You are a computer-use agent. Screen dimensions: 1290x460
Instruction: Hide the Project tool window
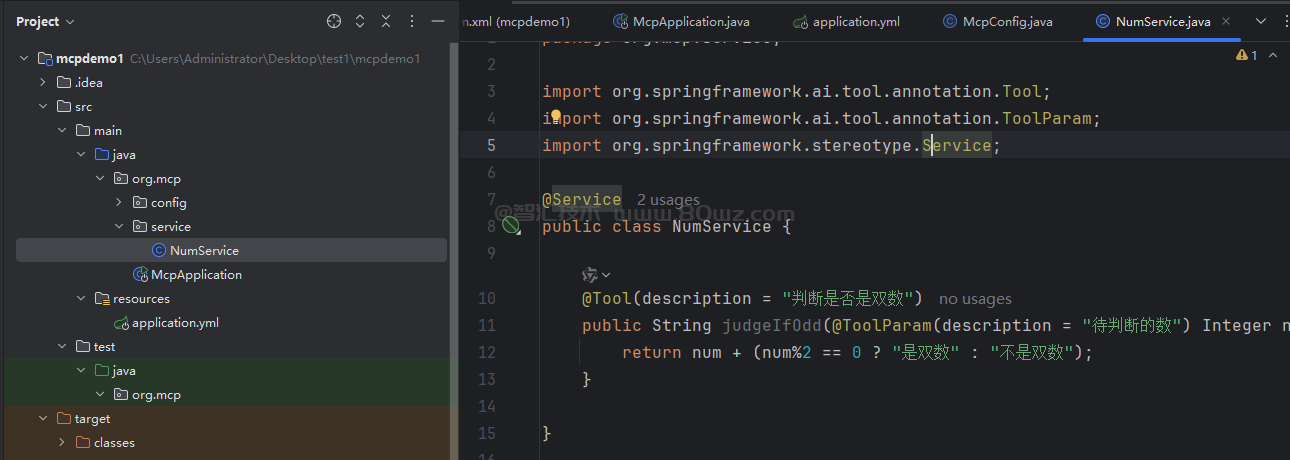pyautogui.click(x=437, y=21)
